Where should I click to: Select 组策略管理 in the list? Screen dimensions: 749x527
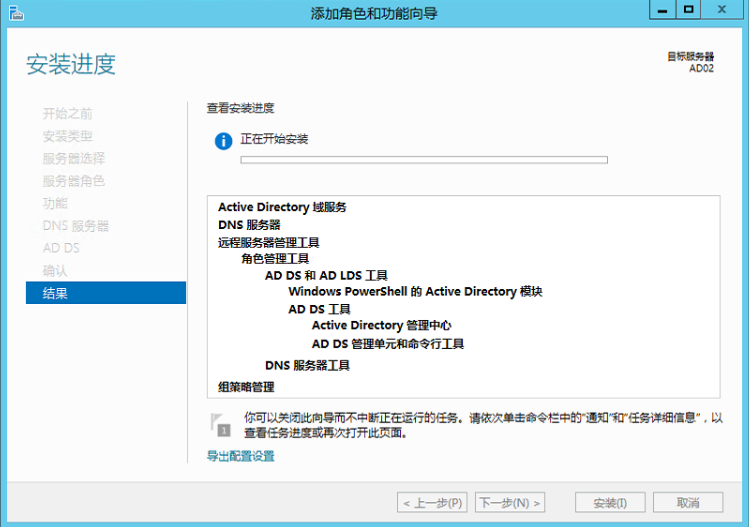coord(246,387)
